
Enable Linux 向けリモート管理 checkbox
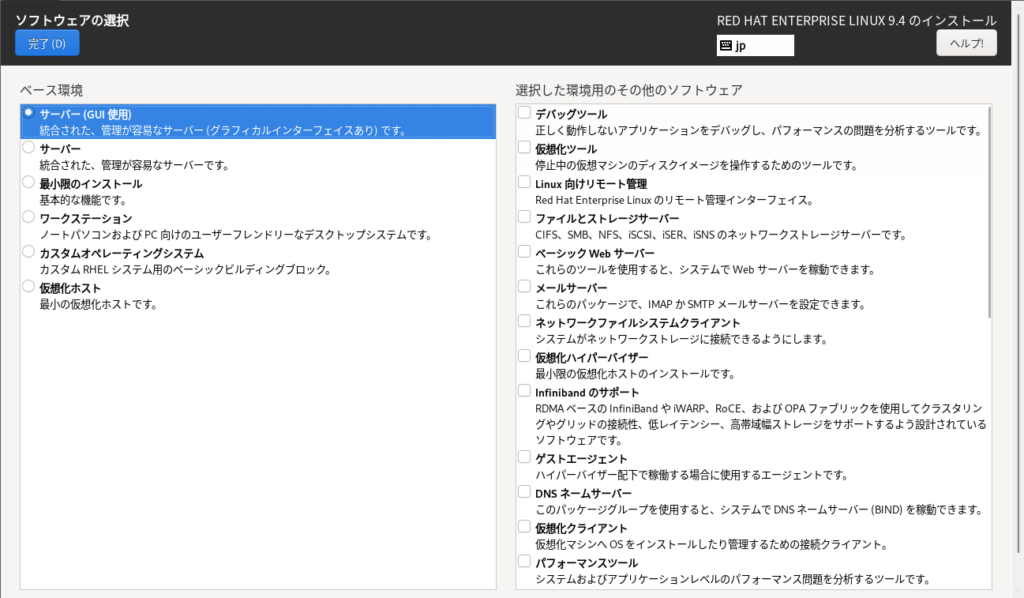pos(524,183)
